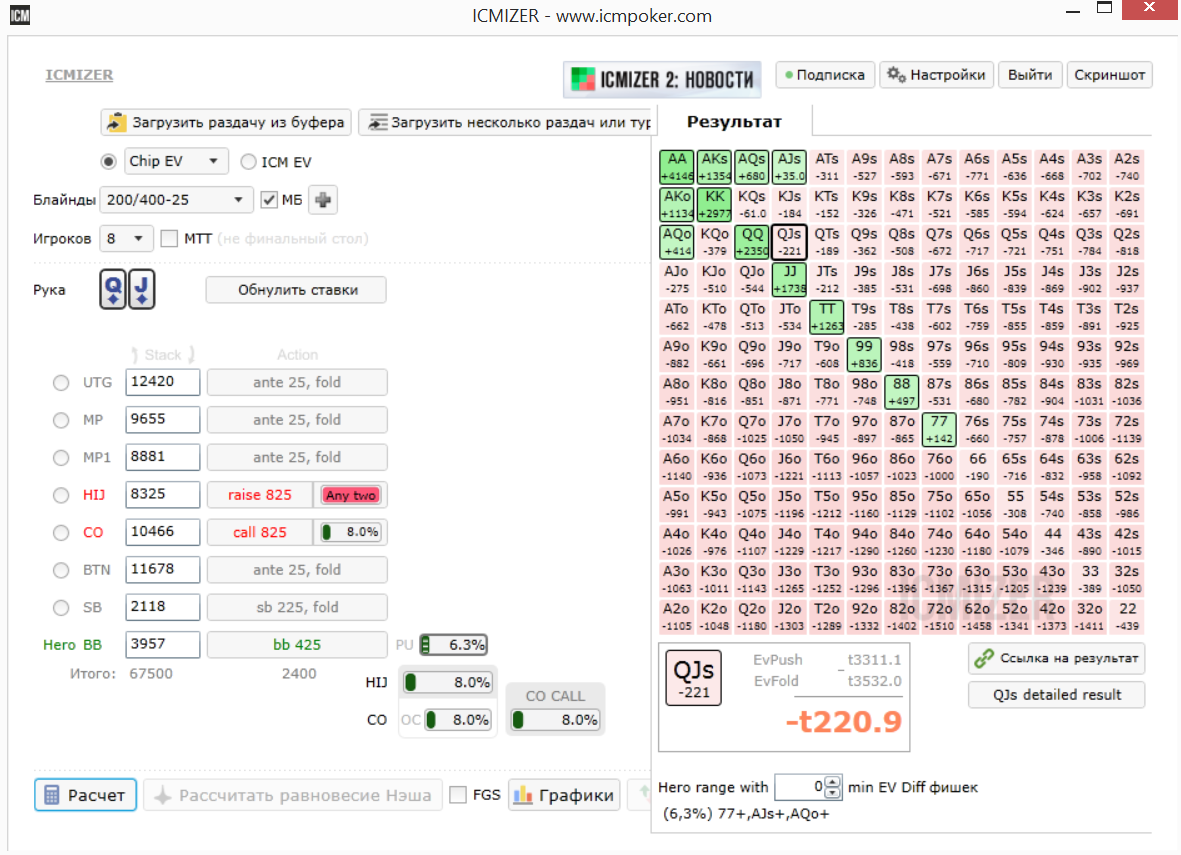Viewport: 1181px width, 855px height.
Task: Close the ICMIZER window
Action: 1149,9
